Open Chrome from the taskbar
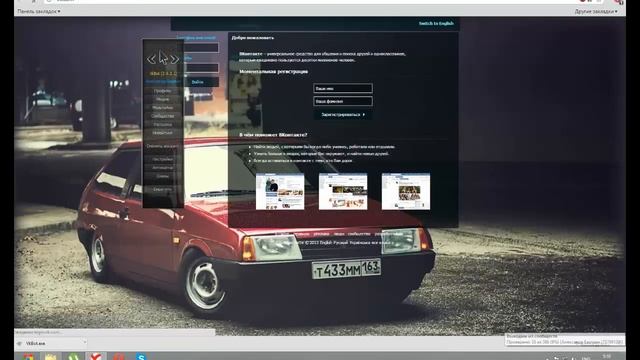Screen dimensions: 640x360 point(28,357)
